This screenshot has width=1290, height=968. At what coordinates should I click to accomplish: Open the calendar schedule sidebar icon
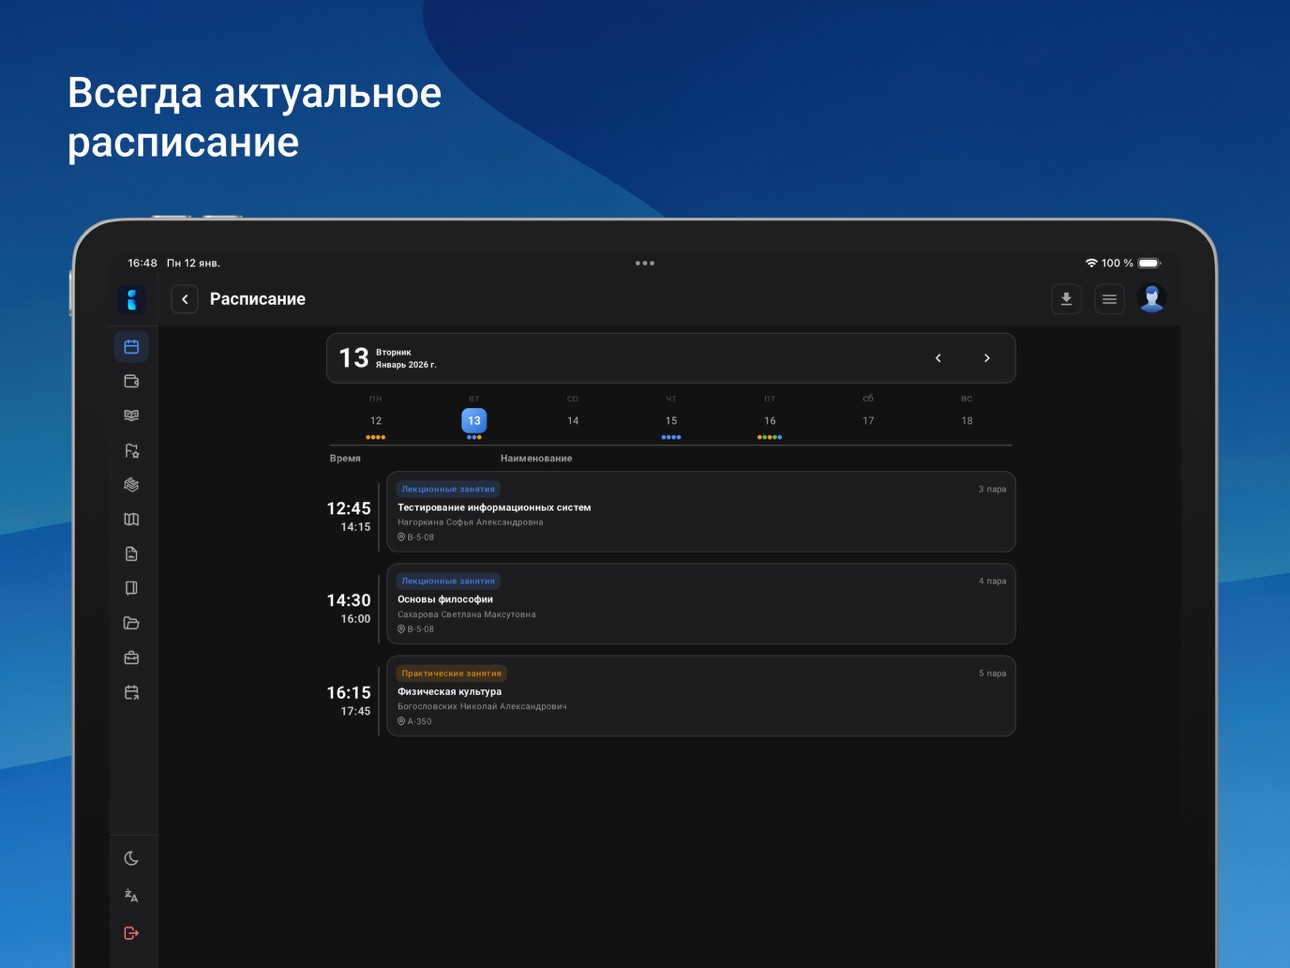click(x=131, y=347)
